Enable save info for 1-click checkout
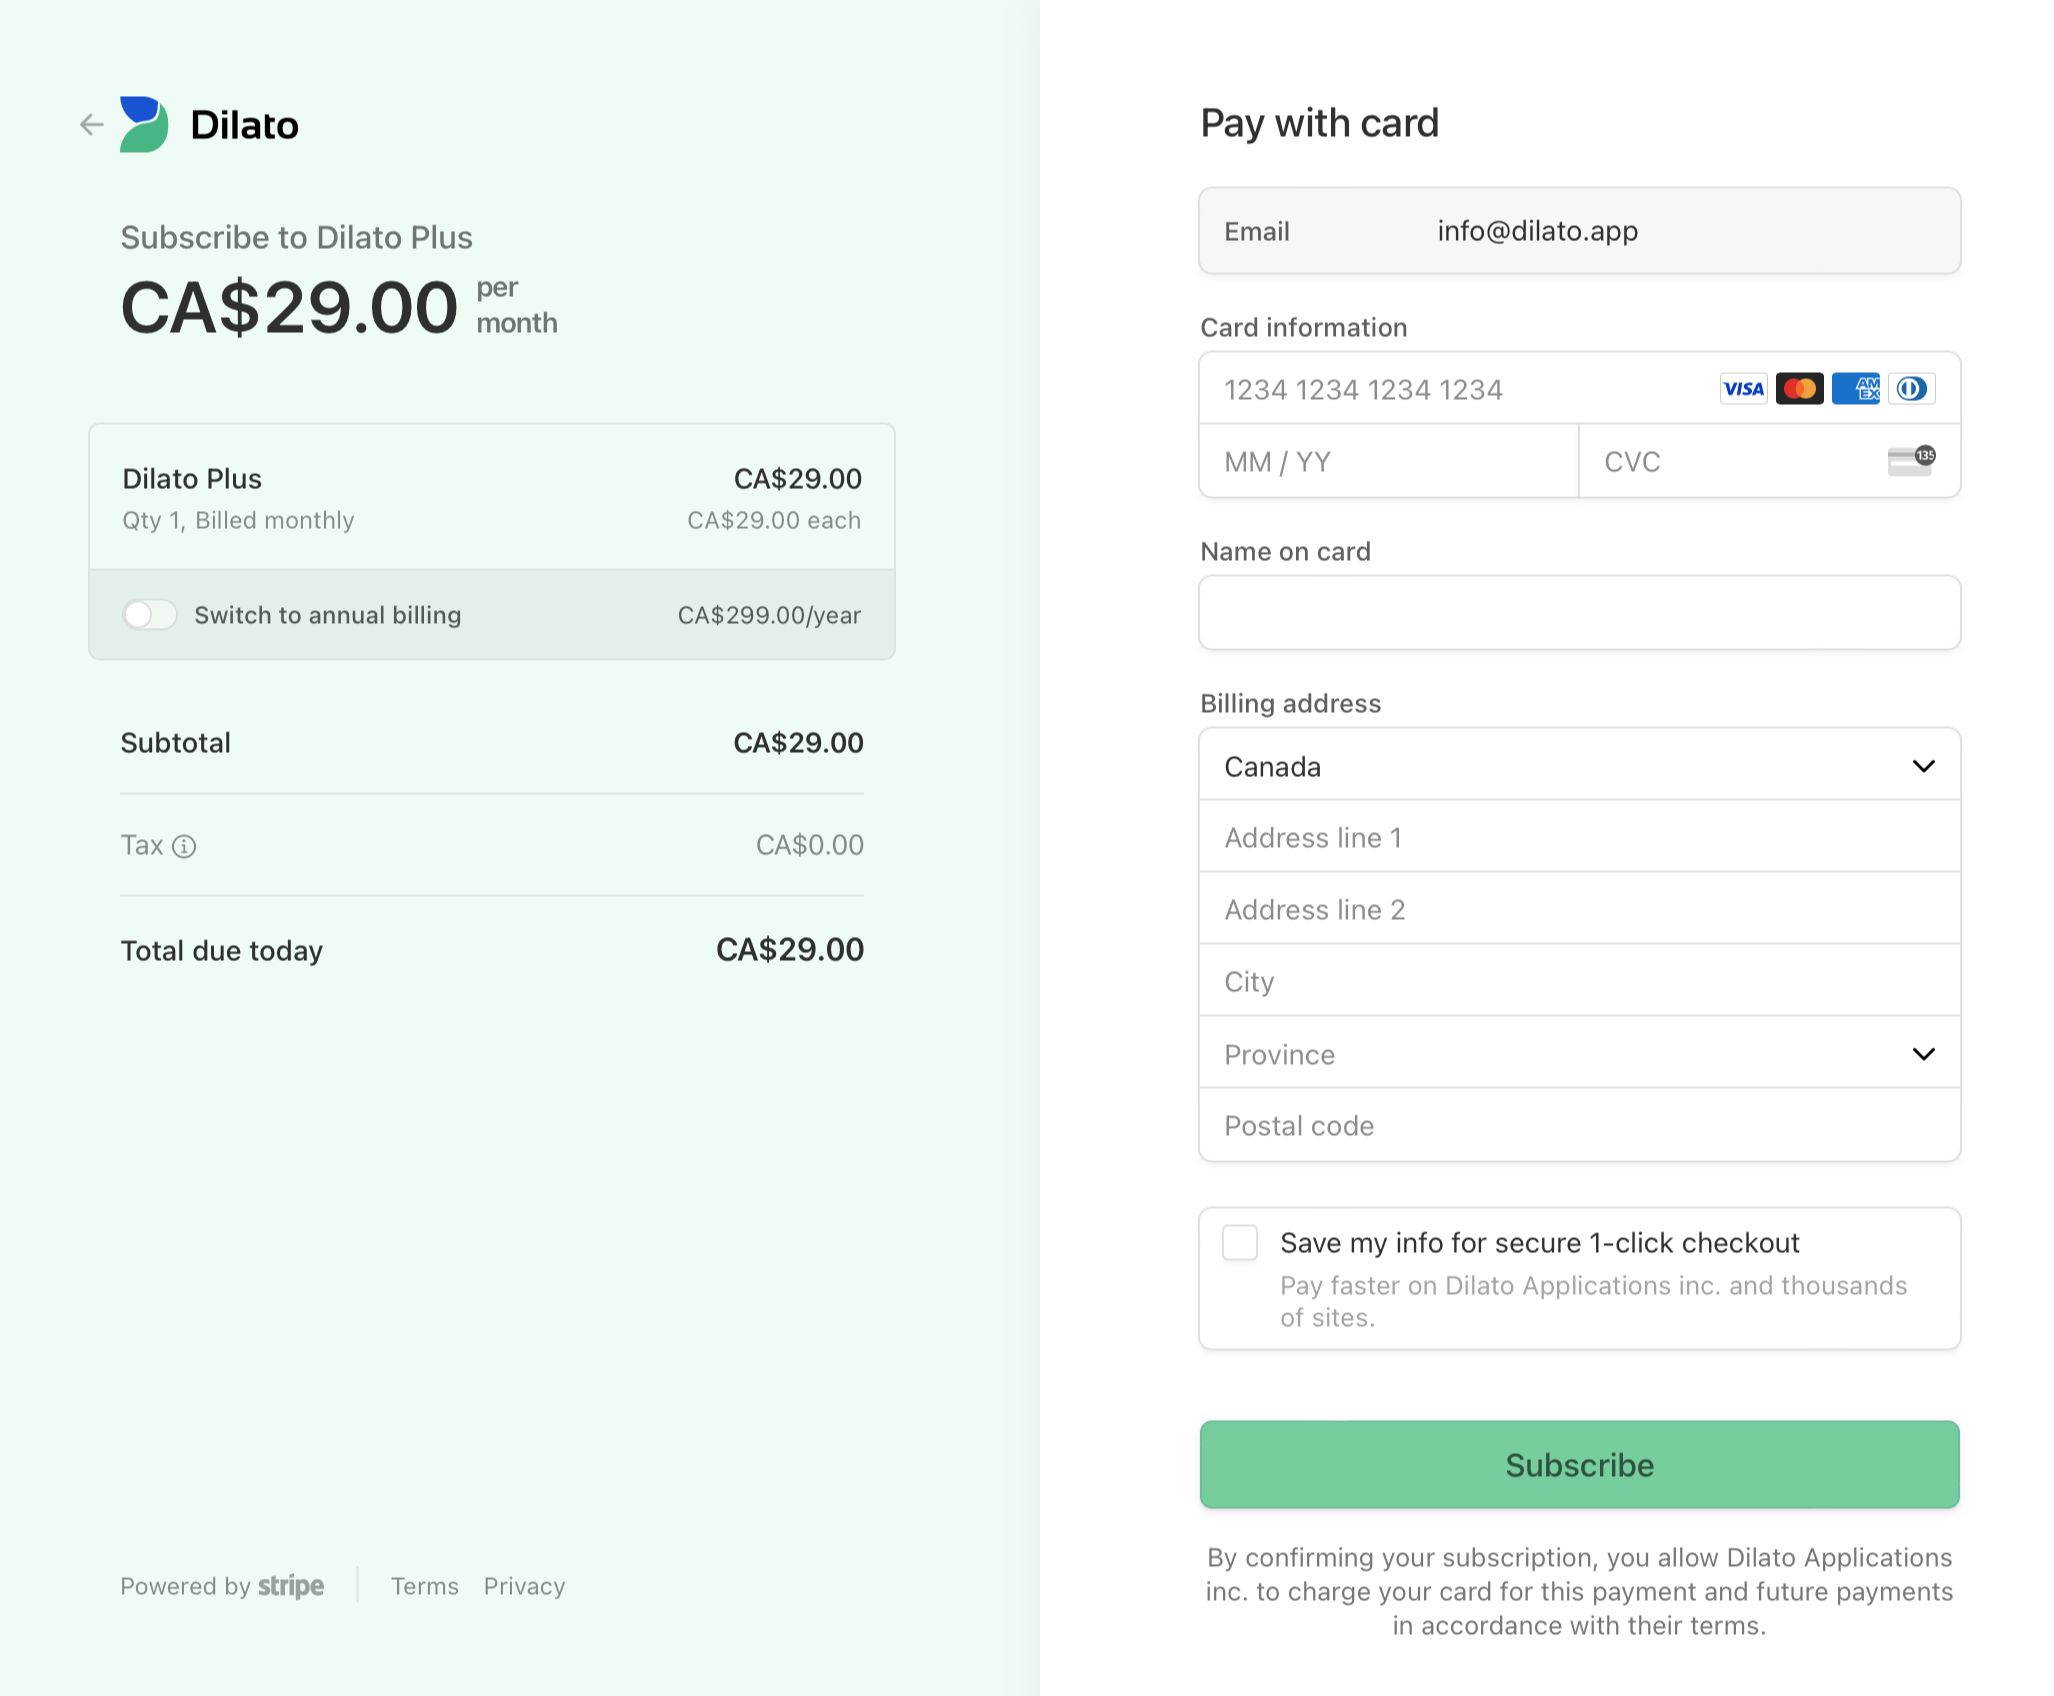 tap(1240, 1240)
